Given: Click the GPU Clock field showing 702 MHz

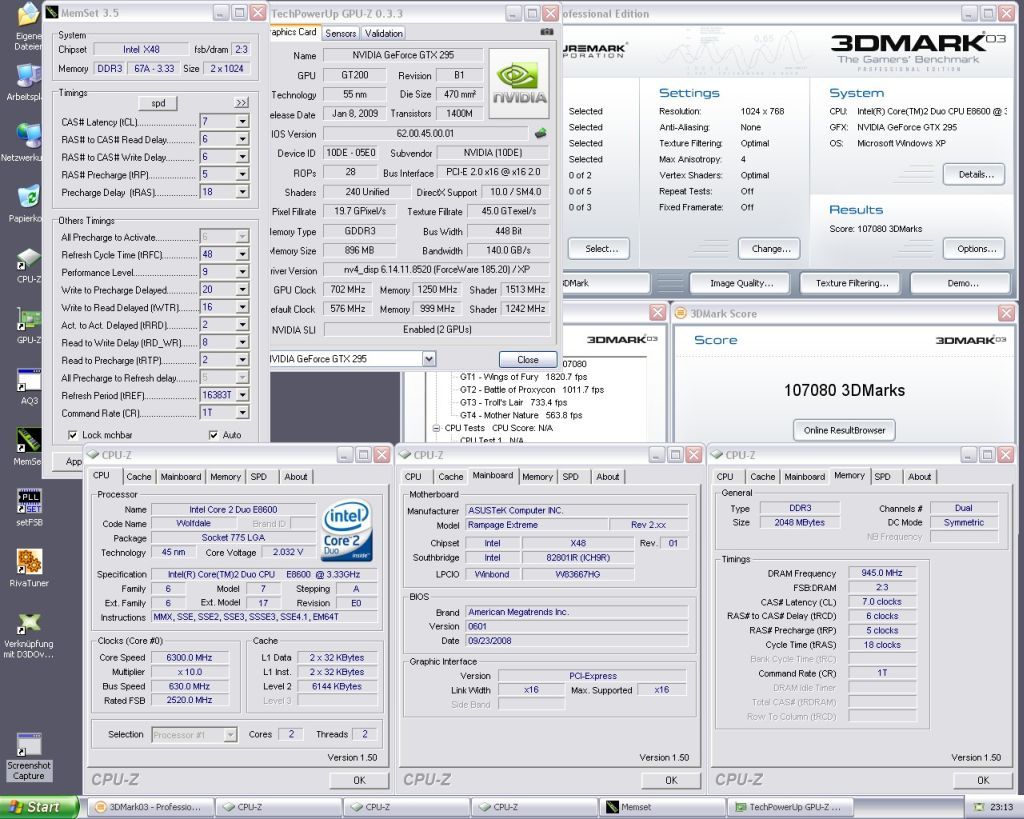Looking at the screenshot, I should pos(347,289).
